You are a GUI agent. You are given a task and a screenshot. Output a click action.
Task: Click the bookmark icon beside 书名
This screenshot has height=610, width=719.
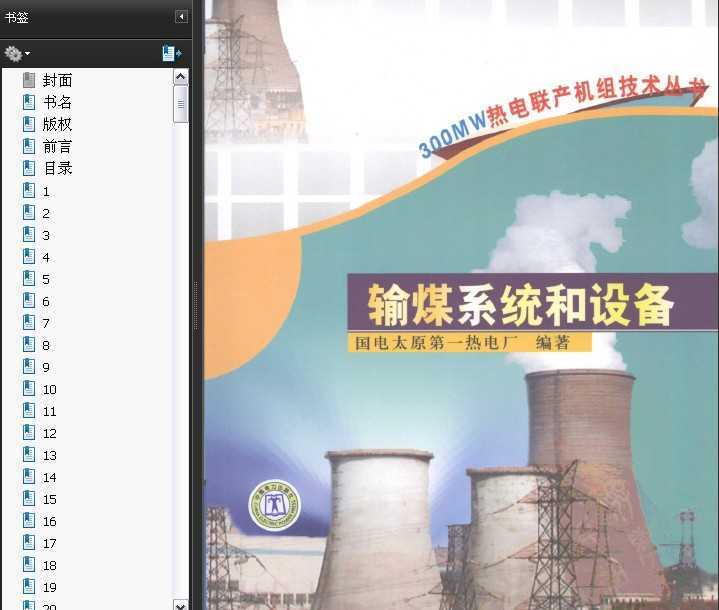click(x=29, y=102)
